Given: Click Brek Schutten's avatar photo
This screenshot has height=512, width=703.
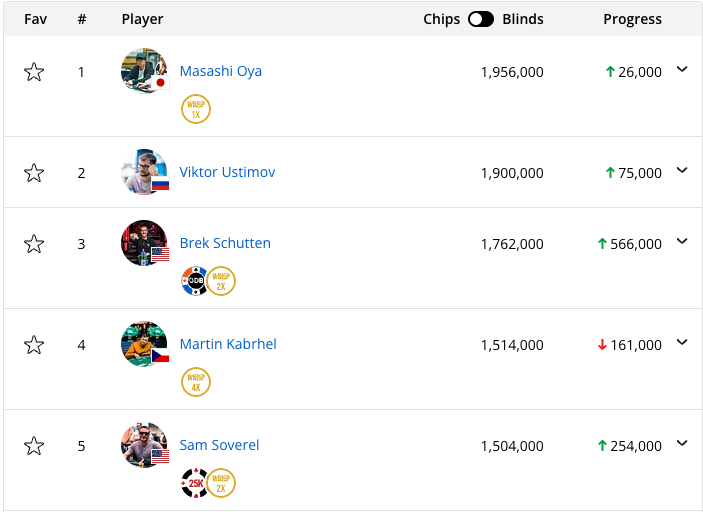Looking at the screenshot, I should click(x=144, y=243).
